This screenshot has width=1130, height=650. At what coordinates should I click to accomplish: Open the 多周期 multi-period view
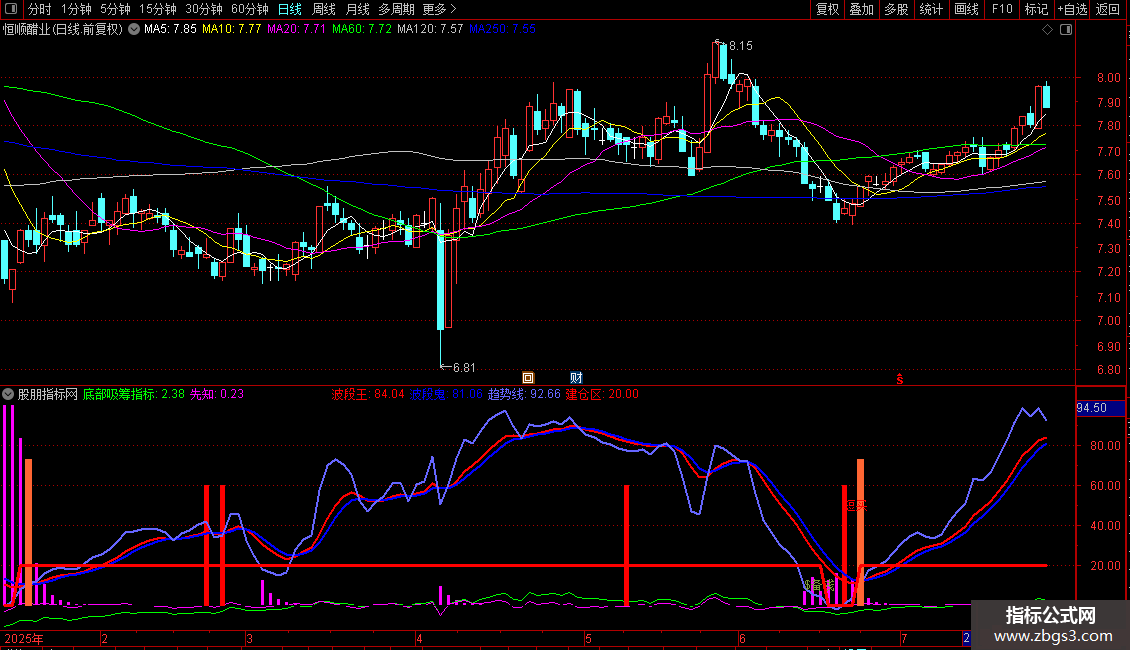[x=396, y=9]
